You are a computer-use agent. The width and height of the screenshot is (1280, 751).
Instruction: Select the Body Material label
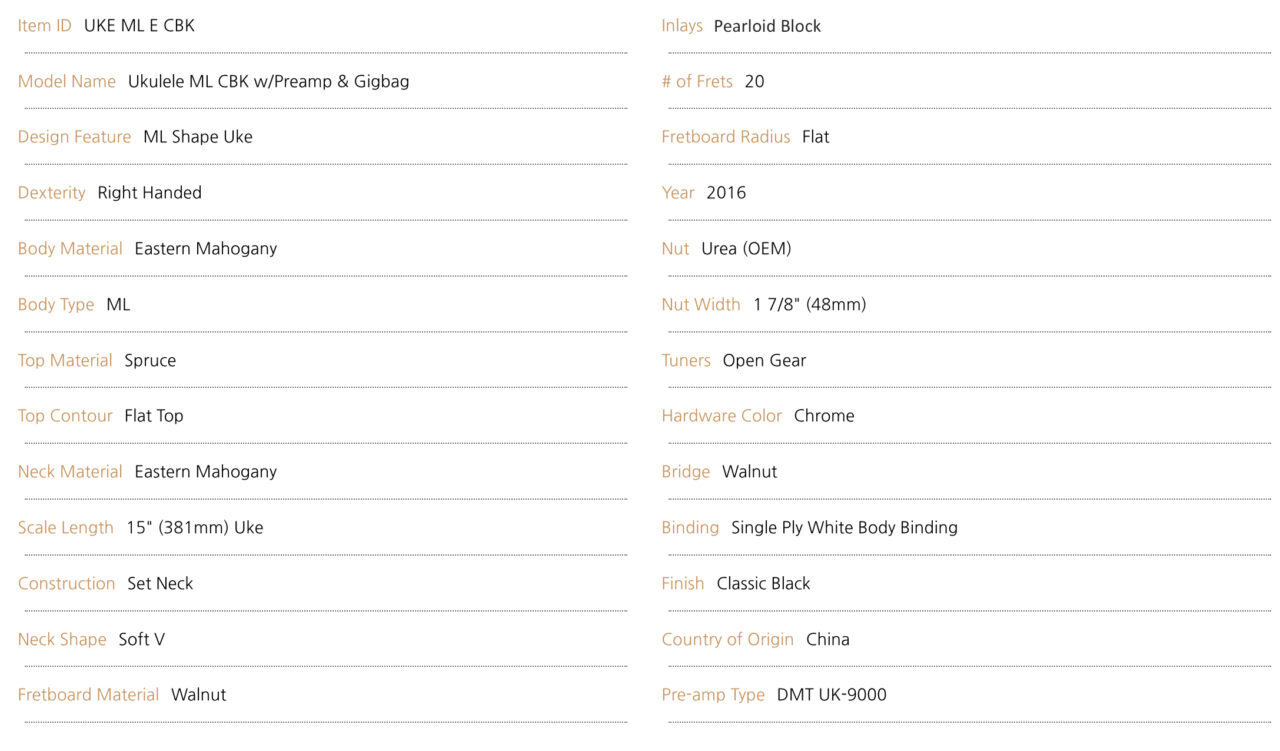[70, 249]
